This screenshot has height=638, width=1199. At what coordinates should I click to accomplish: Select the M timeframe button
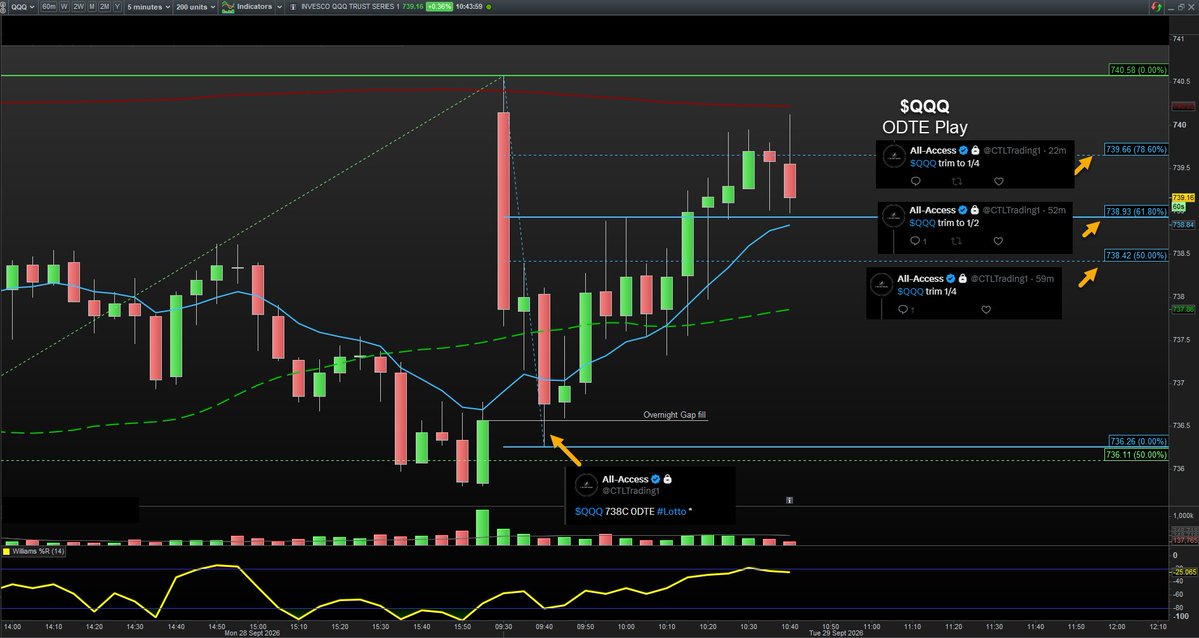point(92,6)
